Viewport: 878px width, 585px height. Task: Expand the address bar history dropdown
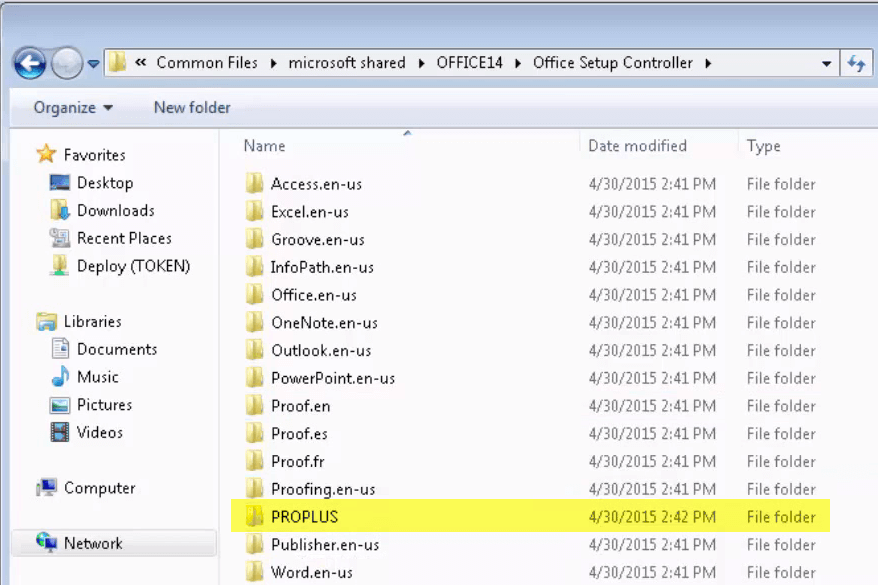click(x=826, y=63)
